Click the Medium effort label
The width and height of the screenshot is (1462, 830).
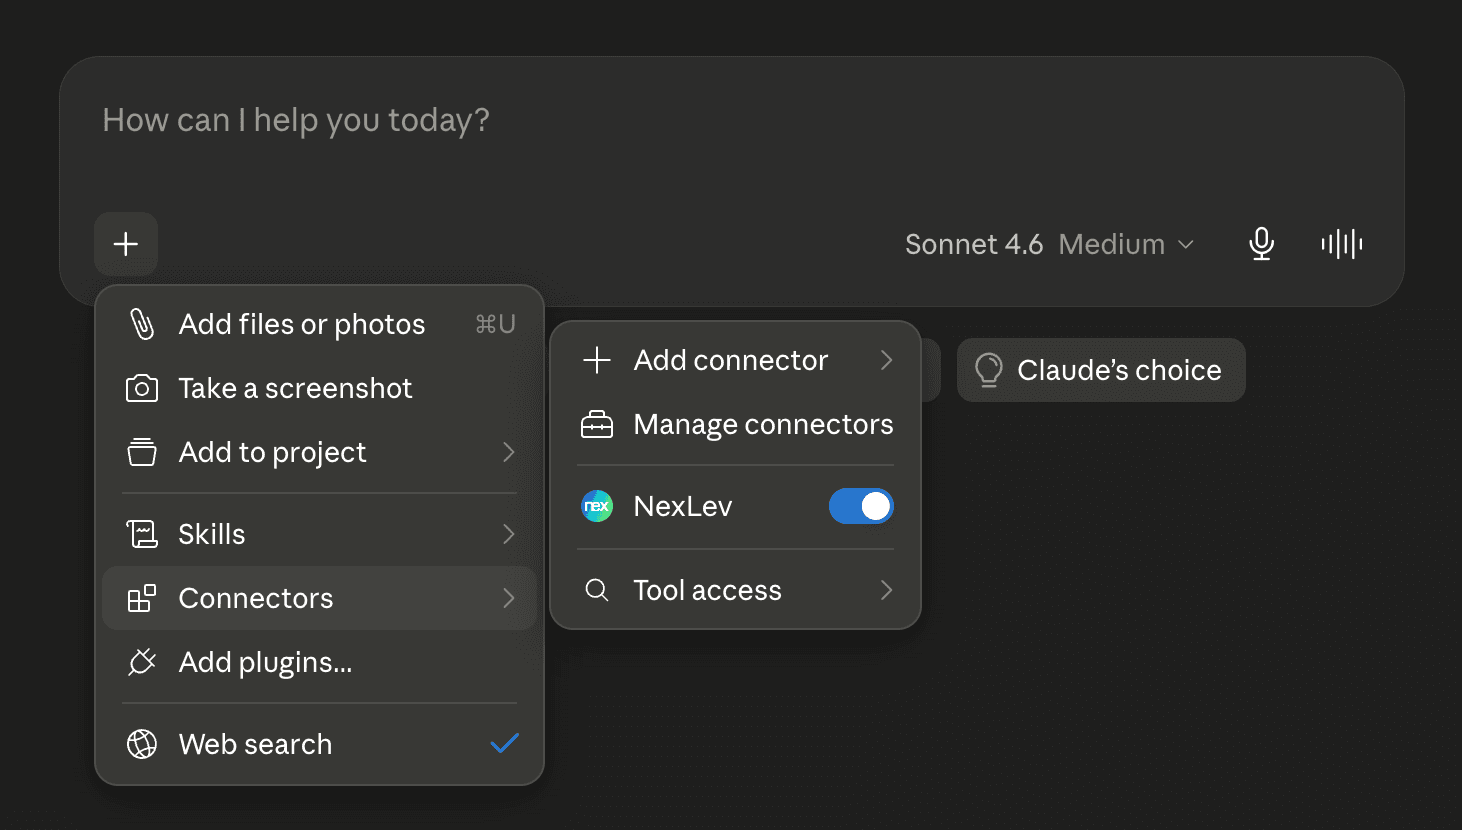[1112, 244]
